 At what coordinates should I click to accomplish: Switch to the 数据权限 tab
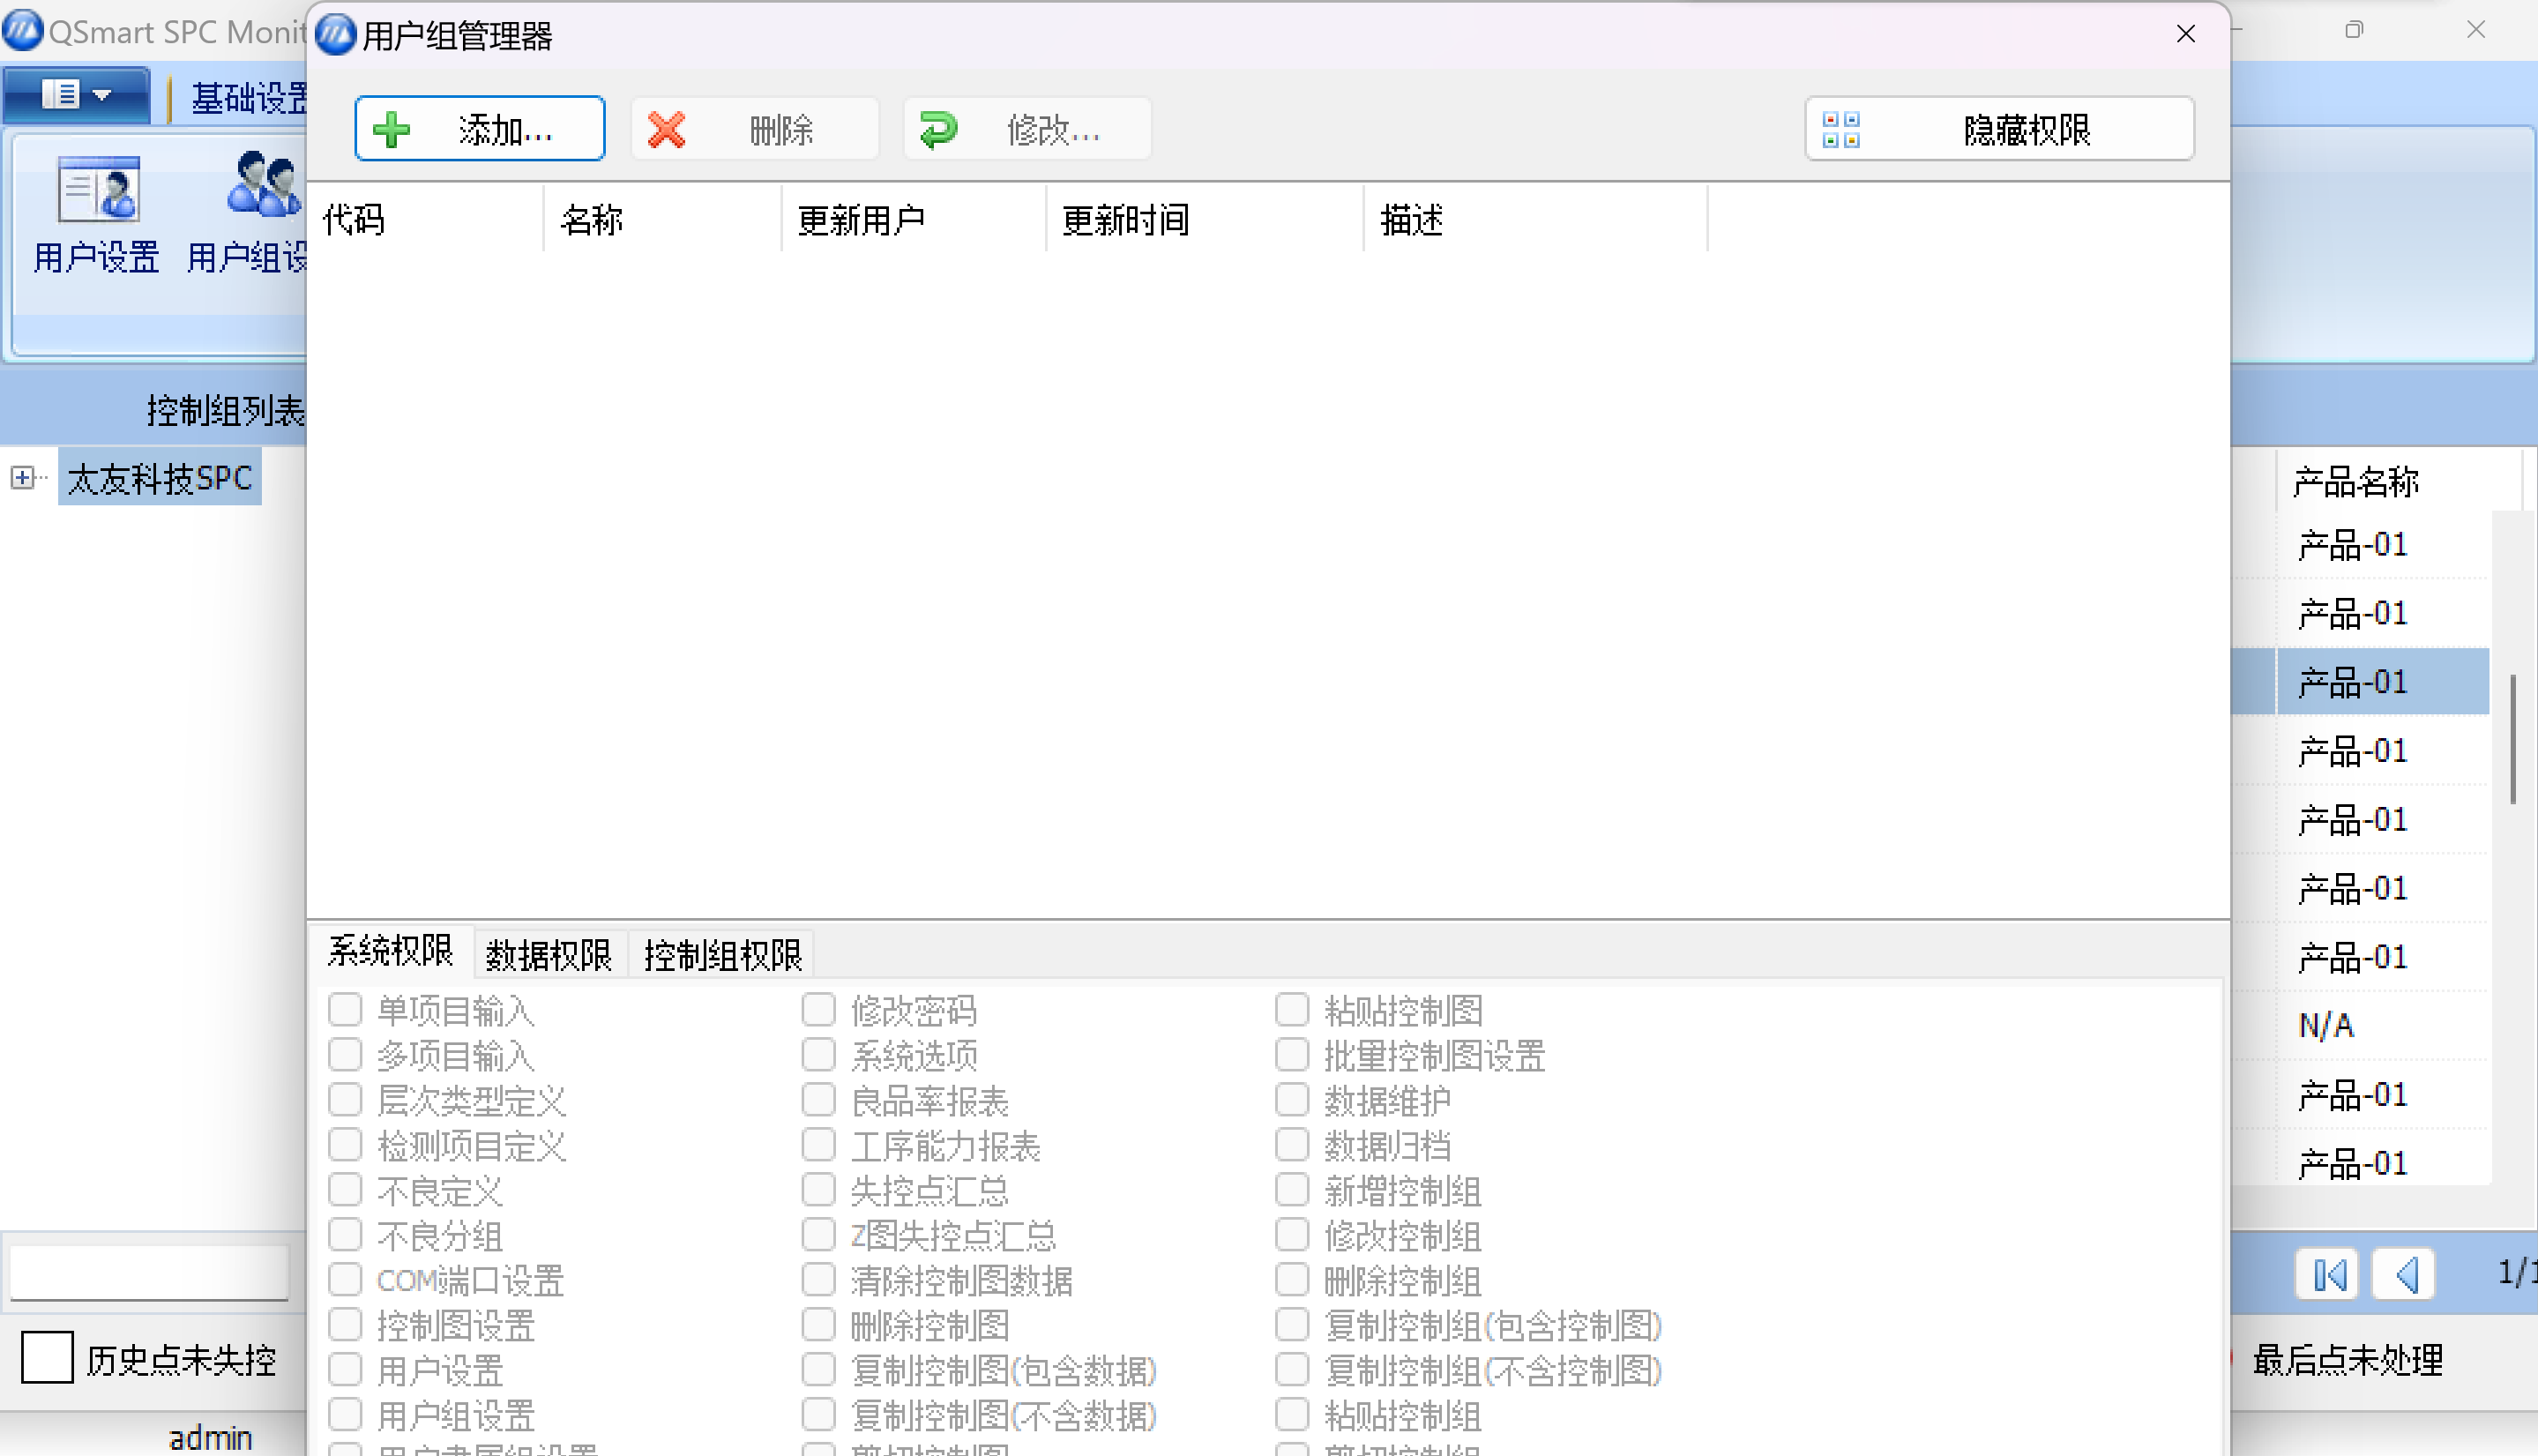coord(548,955)
